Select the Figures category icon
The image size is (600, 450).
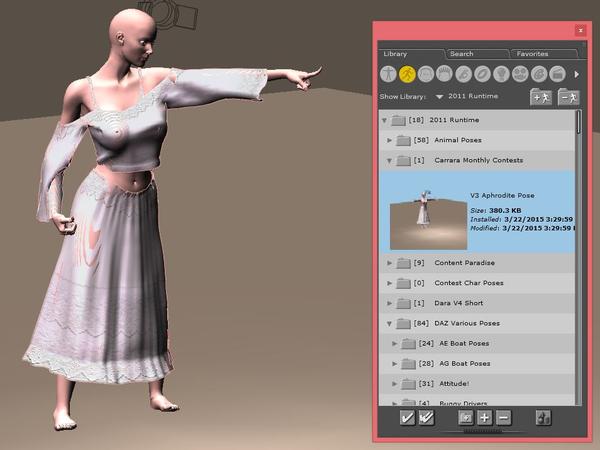(x=388, y=73)
